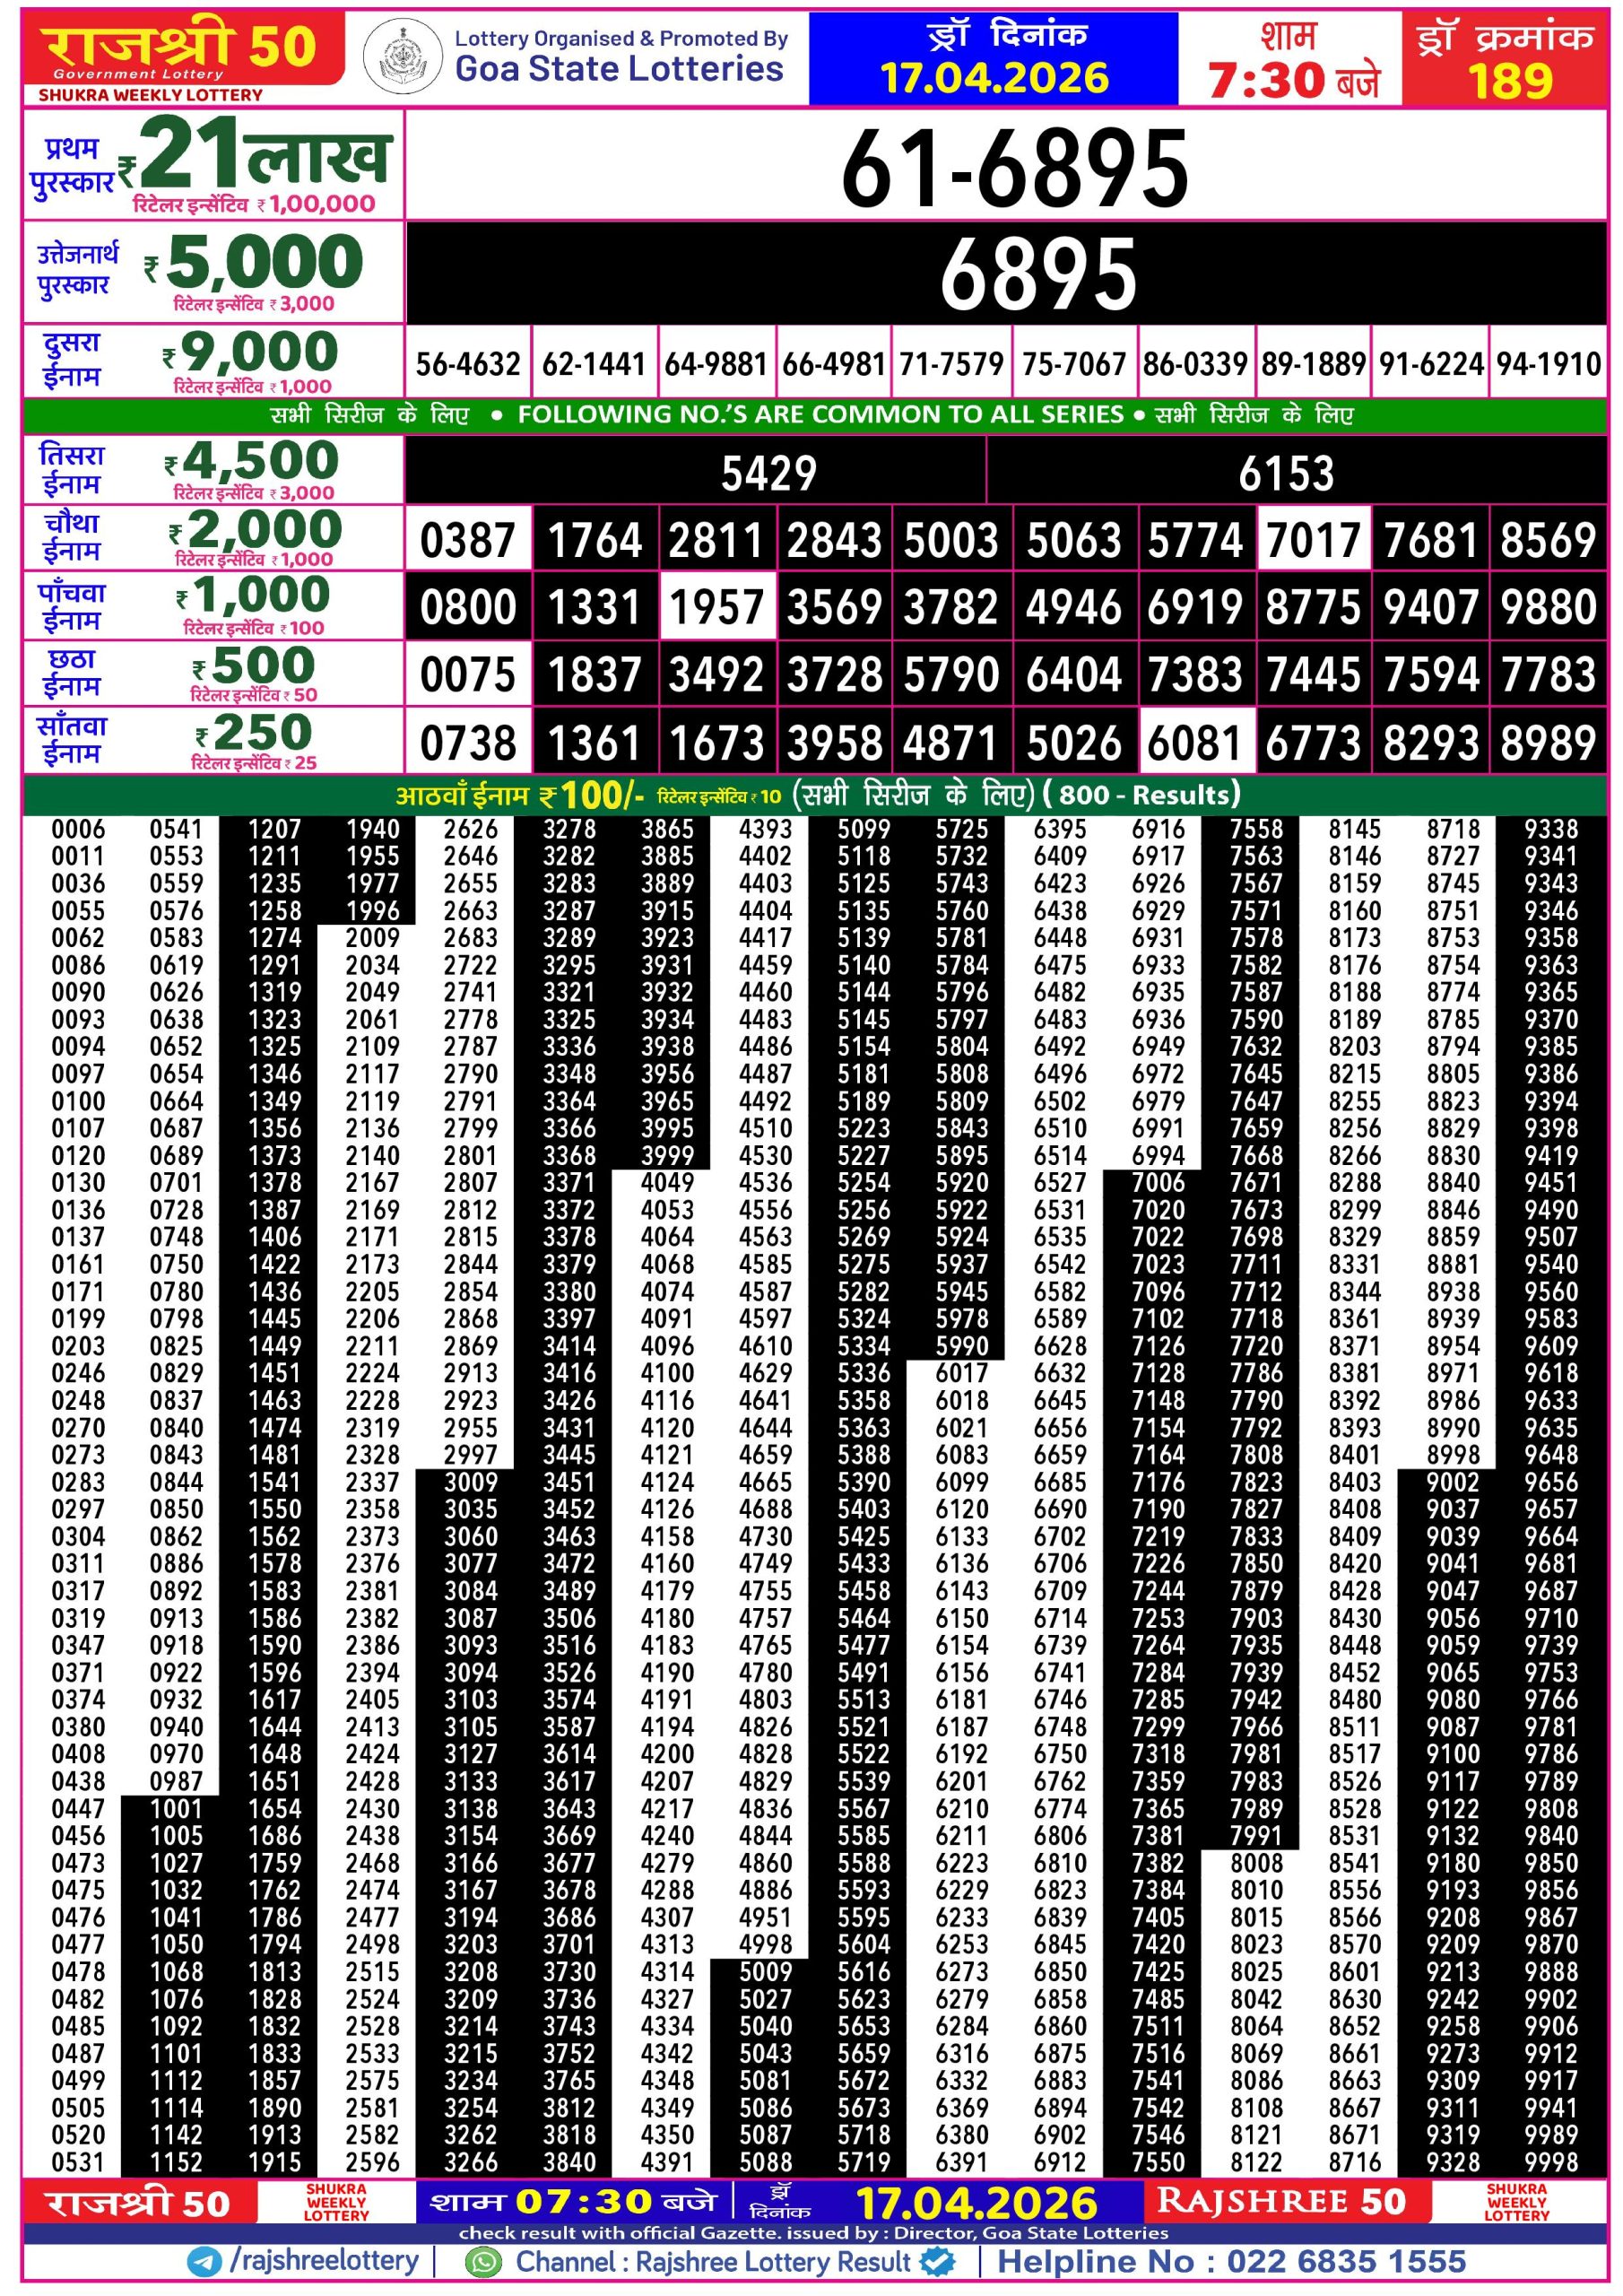Click the blue verified badge icon
The image size is (1623, 2296).
(x=937, y=2261)
